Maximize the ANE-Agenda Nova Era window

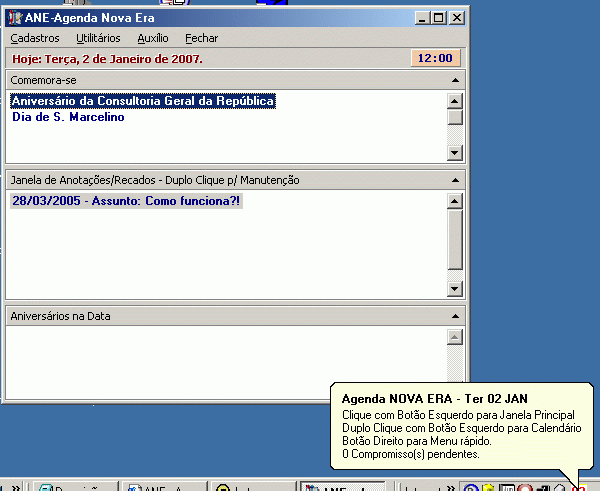439,18
